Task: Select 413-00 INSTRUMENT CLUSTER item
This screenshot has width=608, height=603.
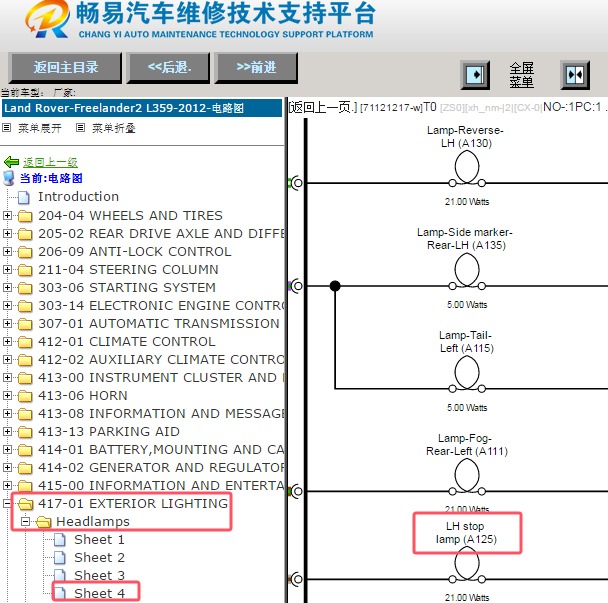Action: (x=161, y=377)
